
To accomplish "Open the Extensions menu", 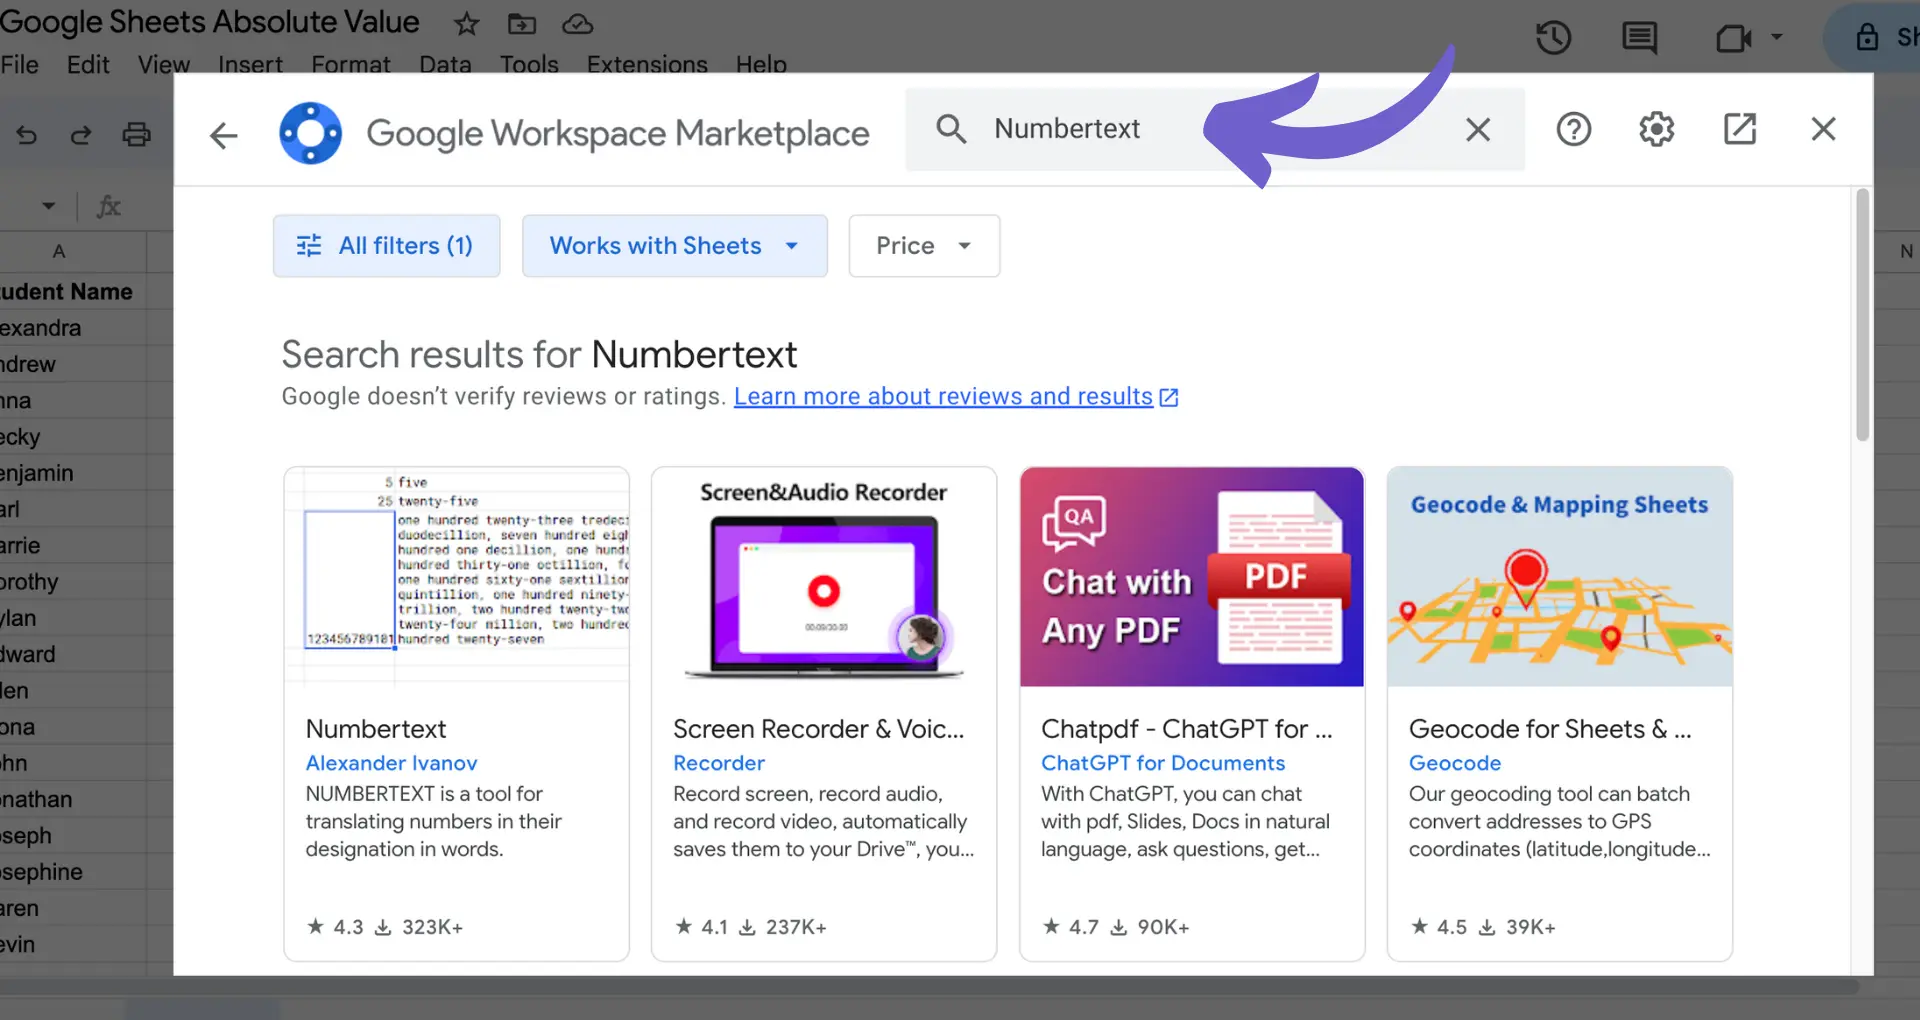I will (647, 65).
